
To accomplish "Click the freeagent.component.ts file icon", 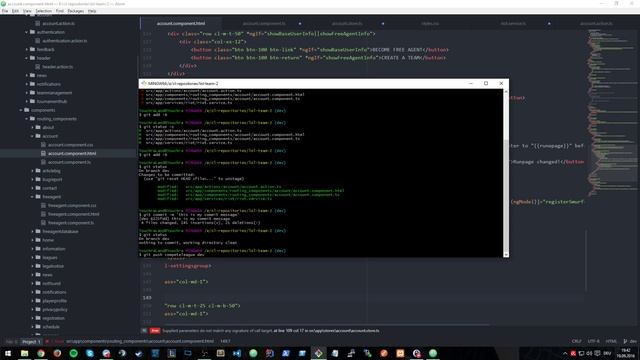I will point(43,223).
